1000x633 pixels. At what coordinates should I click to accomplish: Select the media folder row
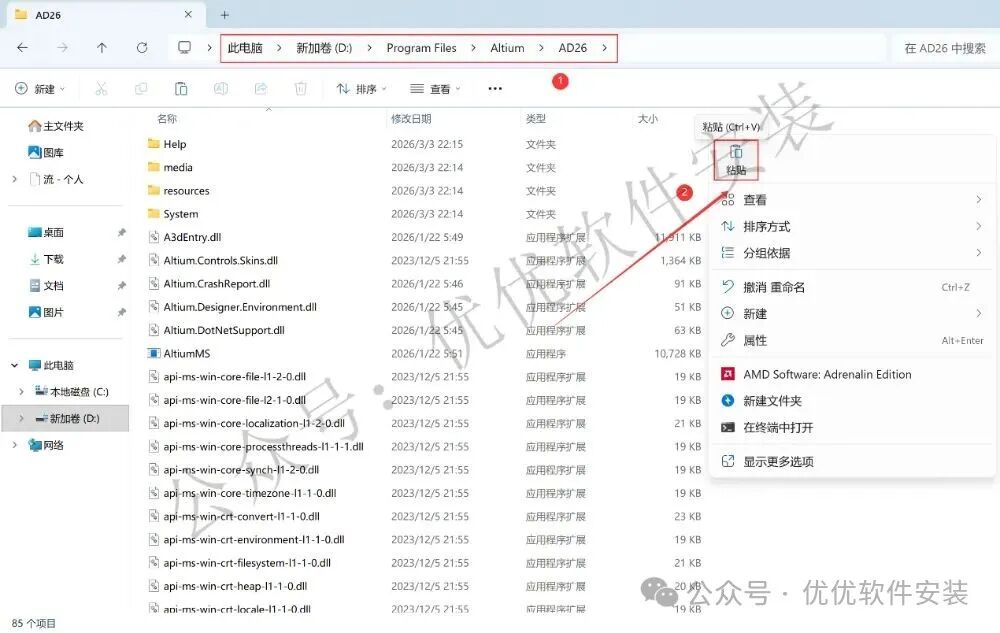(x=424, y=167)
